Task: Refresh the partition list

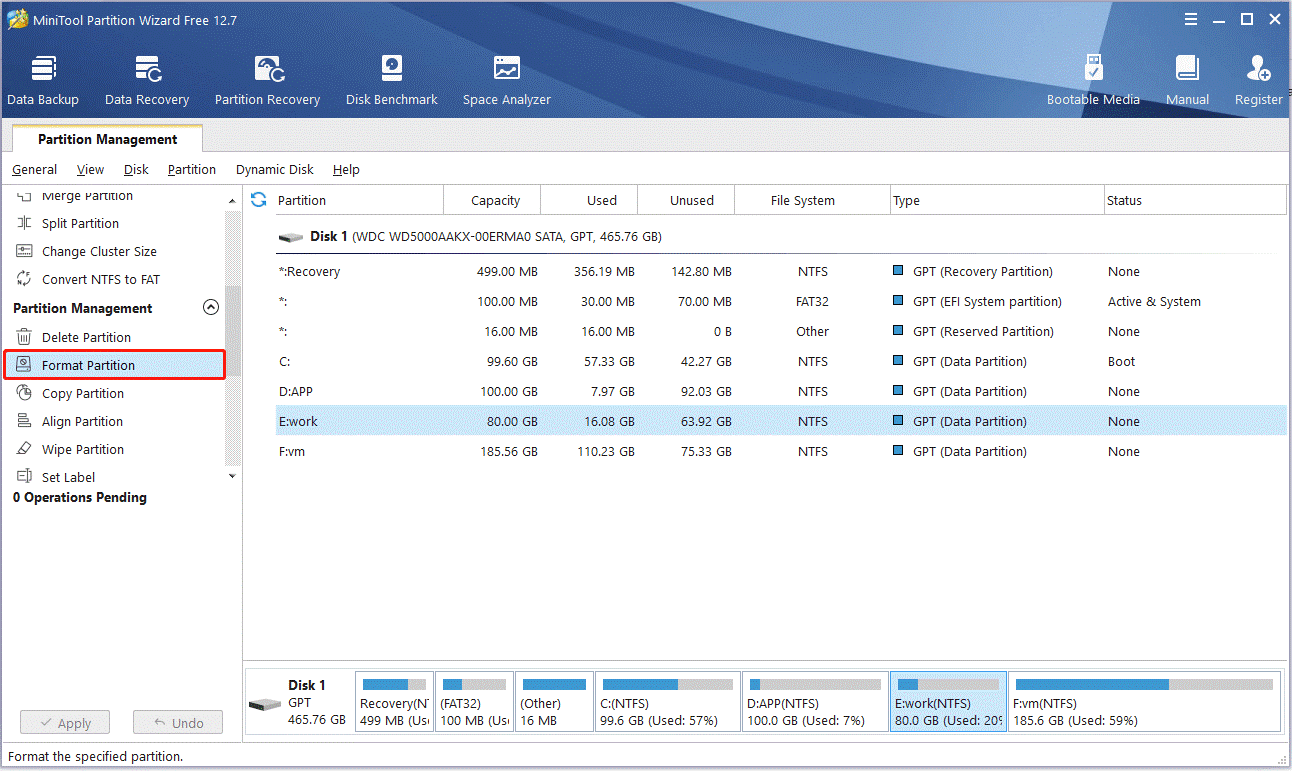Action: [259, 200]
